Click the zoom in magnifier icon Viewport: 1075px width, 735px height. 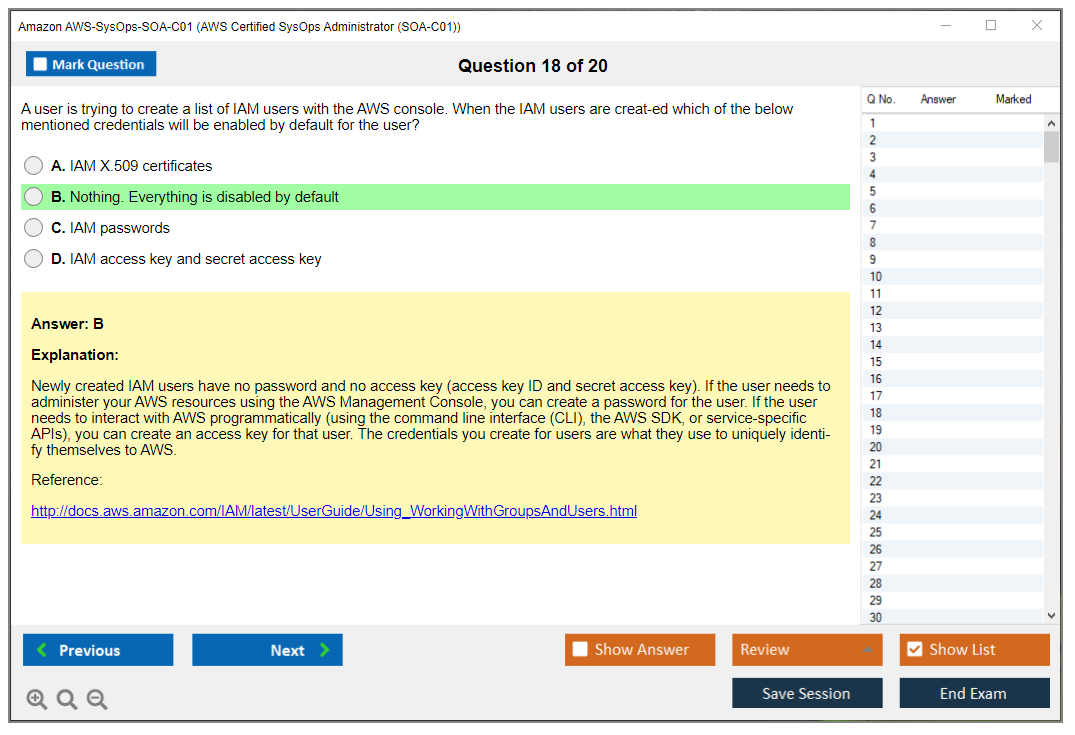pos(37,699)
